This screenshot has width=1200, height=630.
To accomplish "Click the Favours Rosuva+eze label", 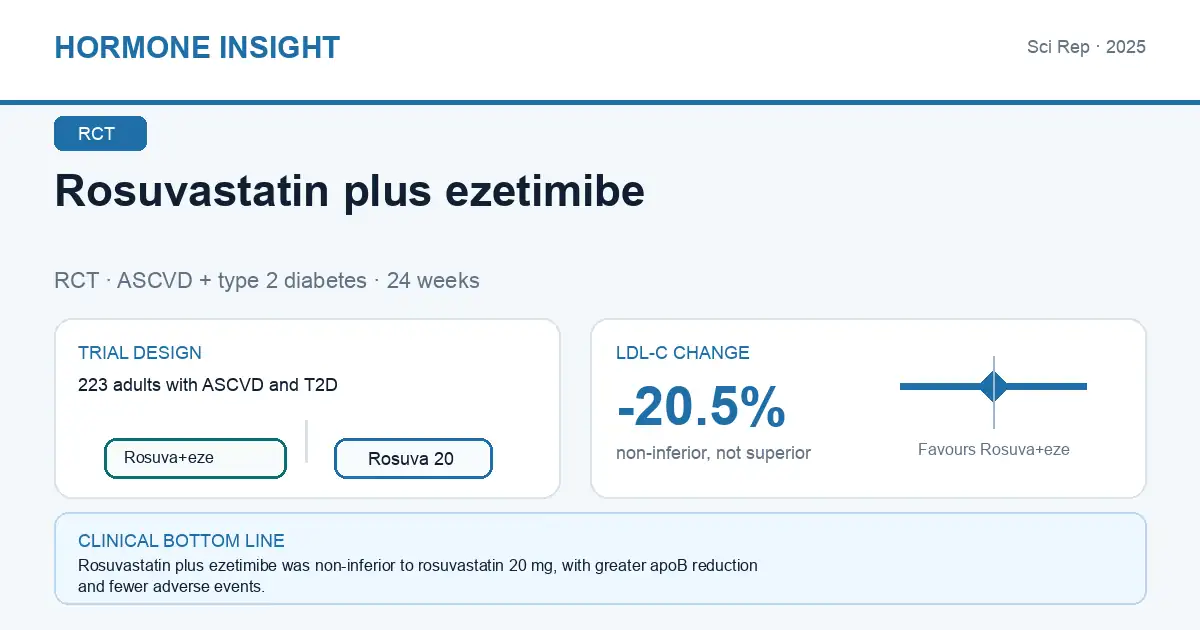I will coord(994,450).
